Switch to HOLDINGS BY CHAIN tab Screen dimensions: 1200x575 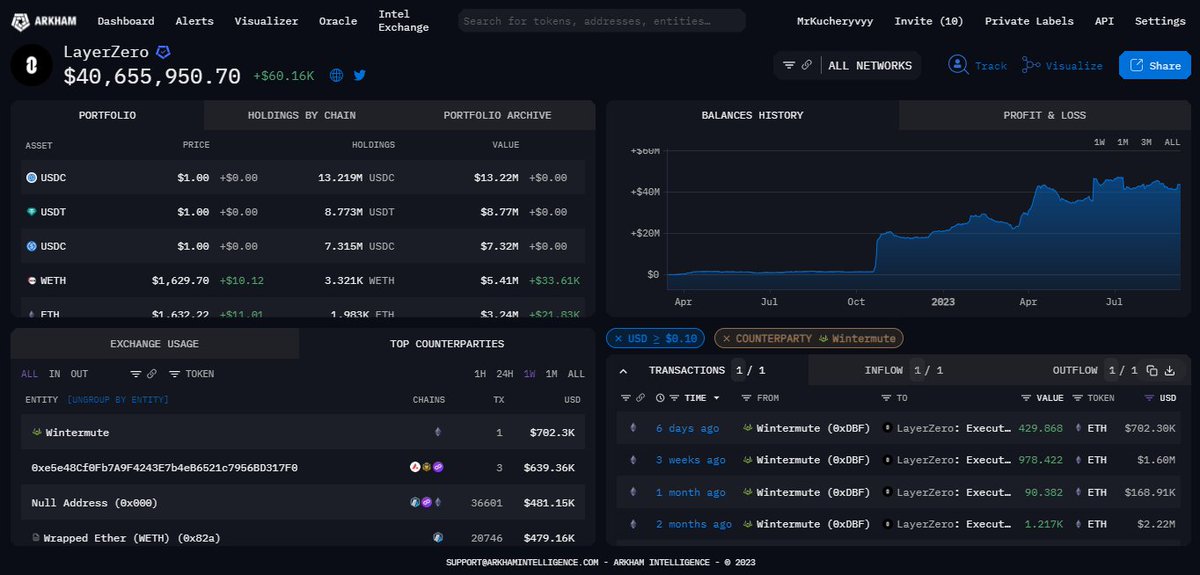point(301,115)
